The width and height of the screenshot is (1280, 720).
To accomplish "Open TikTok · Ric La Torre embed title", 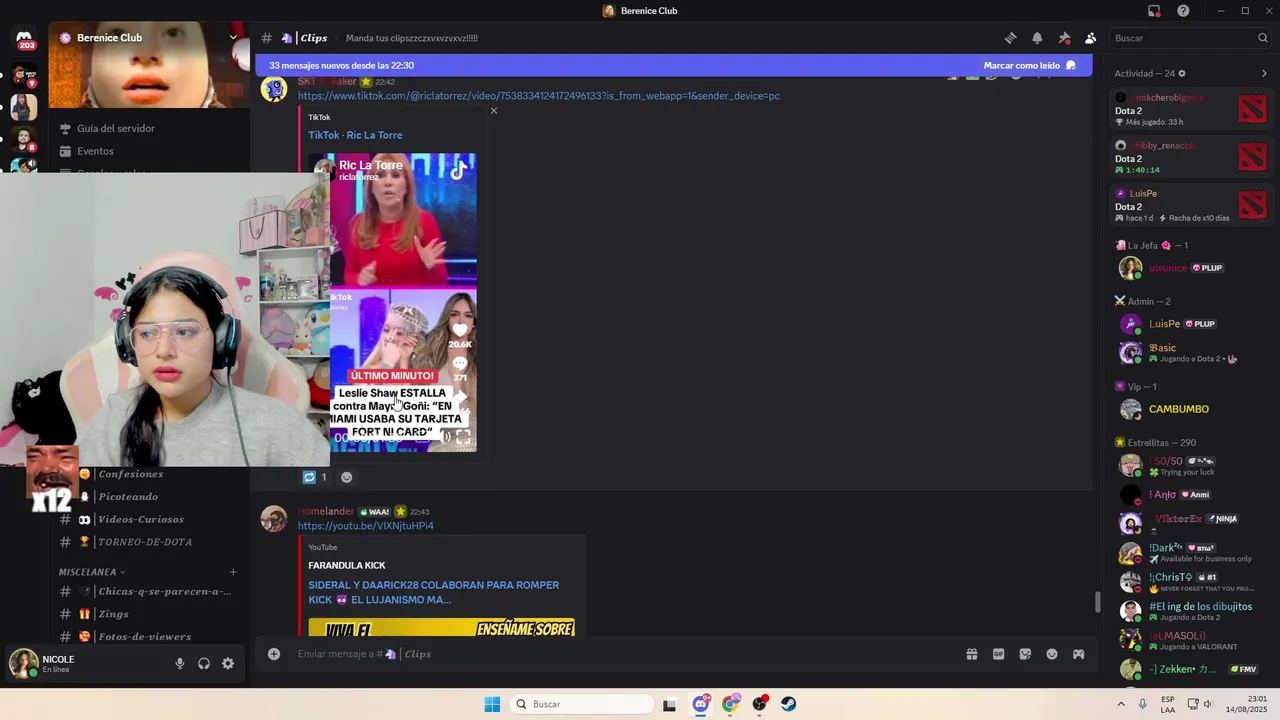I will [355, 135].
